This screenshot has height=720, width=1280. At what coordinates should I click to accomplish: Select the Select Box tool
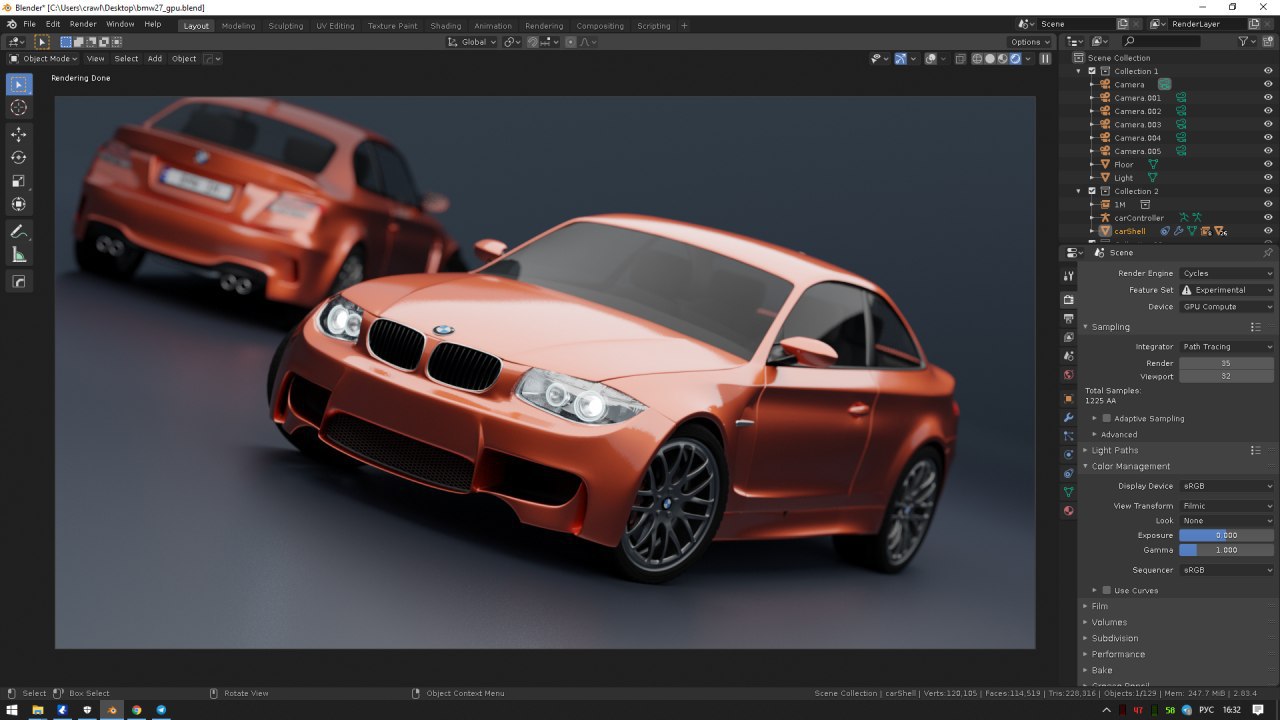coord(19,86)
